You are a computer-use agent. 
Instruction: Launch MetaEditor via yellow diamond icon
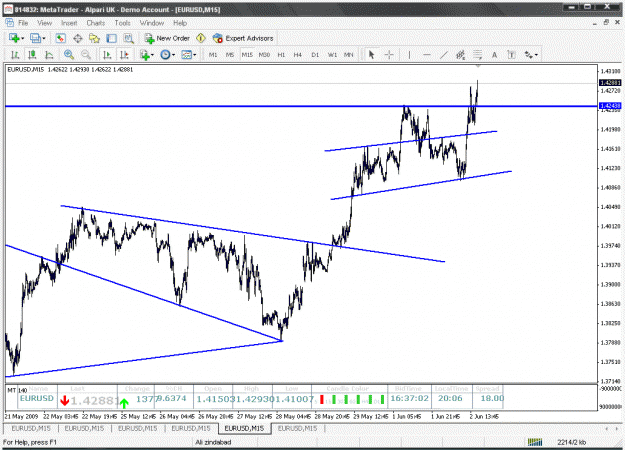tap(200, 38)
